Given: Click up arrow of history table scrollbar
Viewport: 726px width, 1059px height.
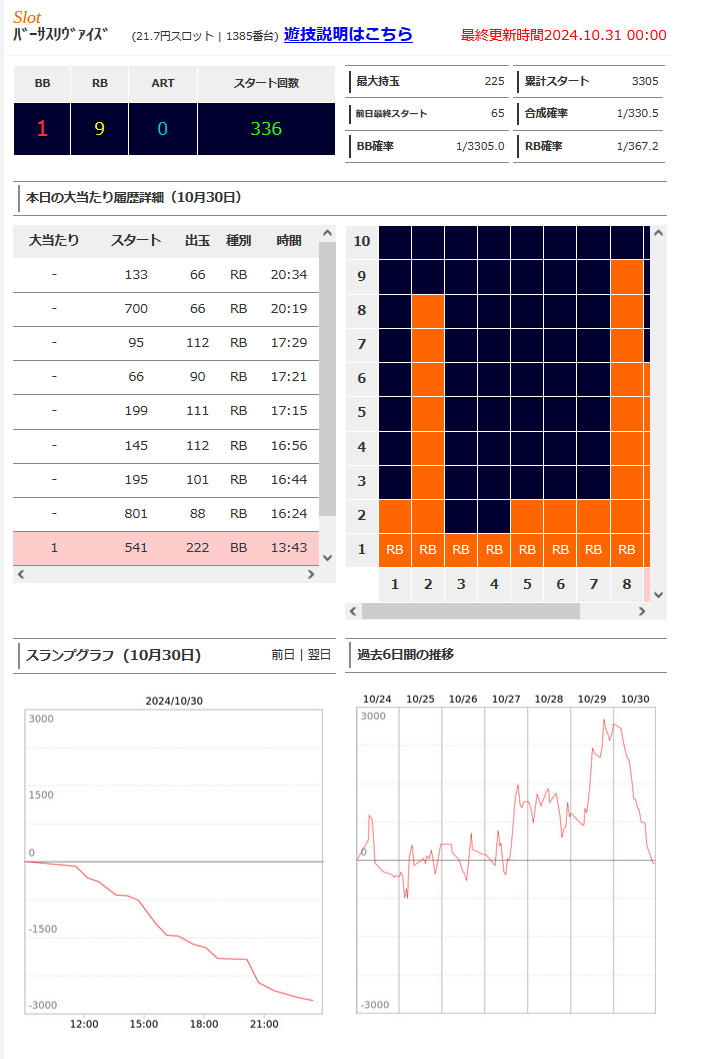Looking at the screenshot, I should click(x=328, y=233).
